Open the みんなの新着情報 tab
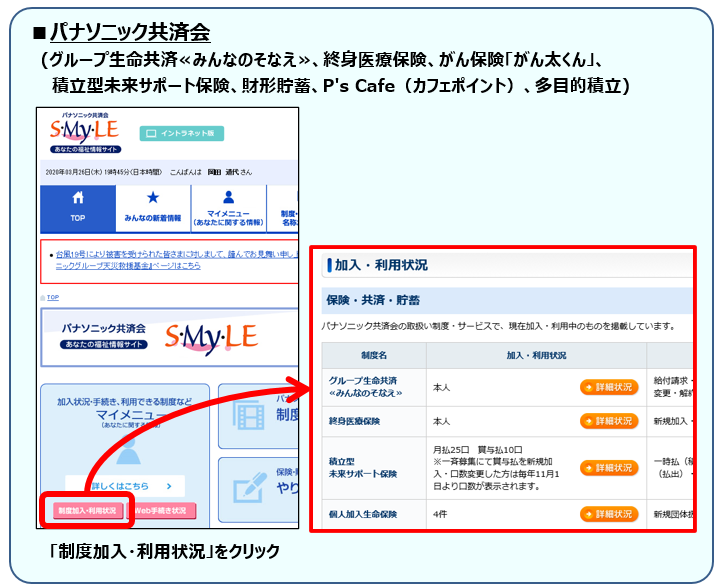 153,209
